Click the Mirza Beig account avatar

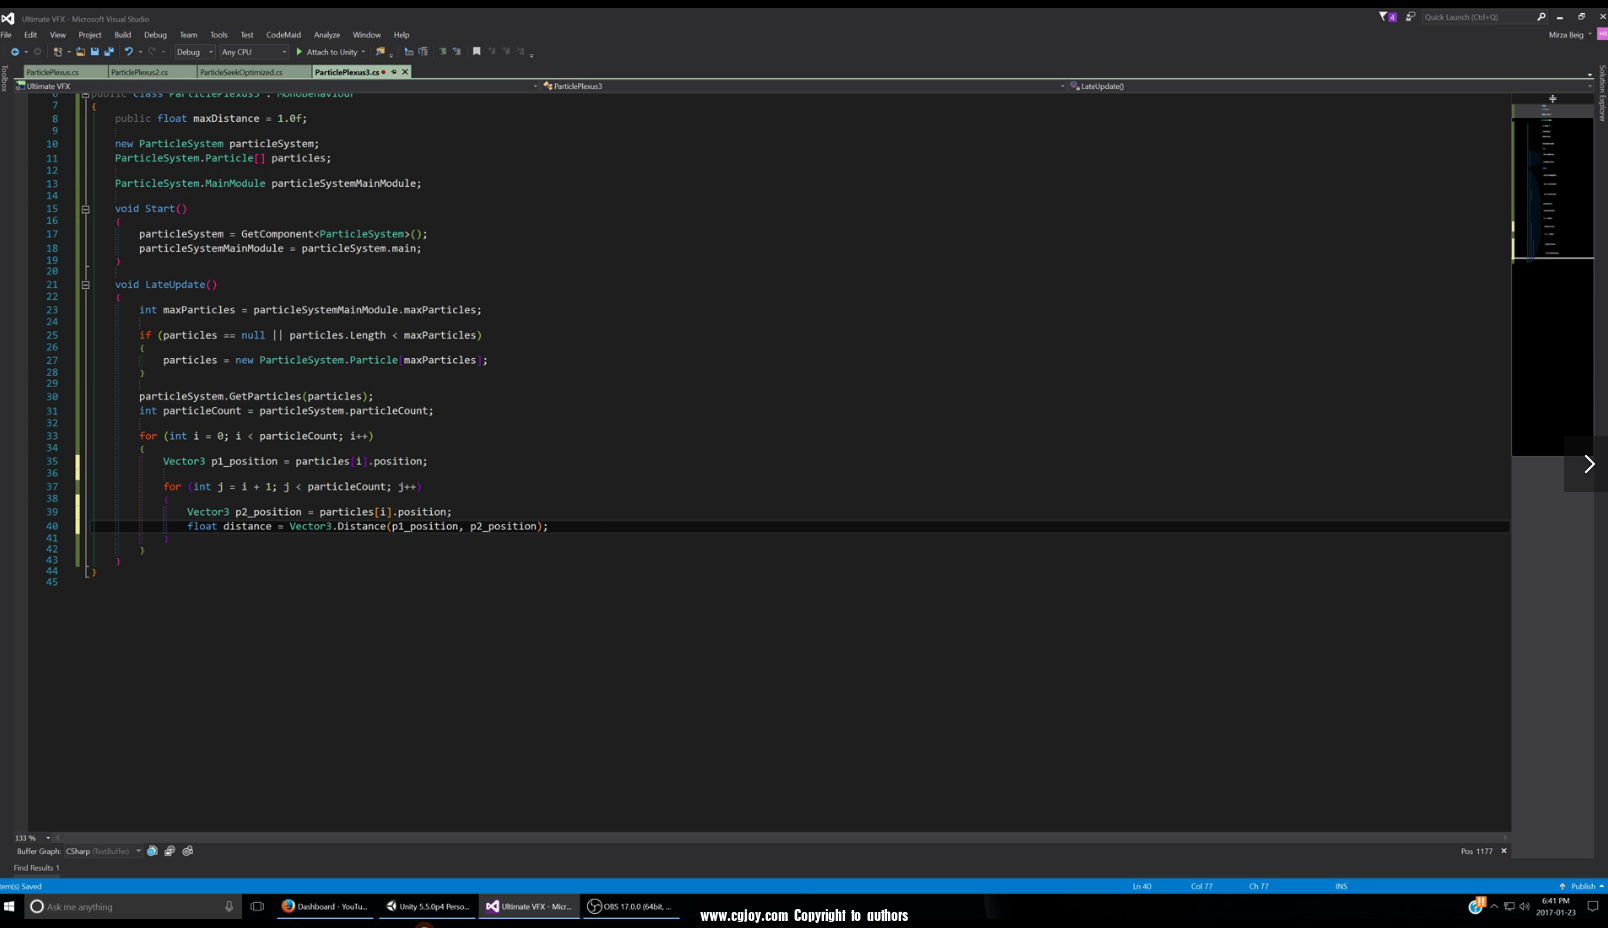(1602, 34)
